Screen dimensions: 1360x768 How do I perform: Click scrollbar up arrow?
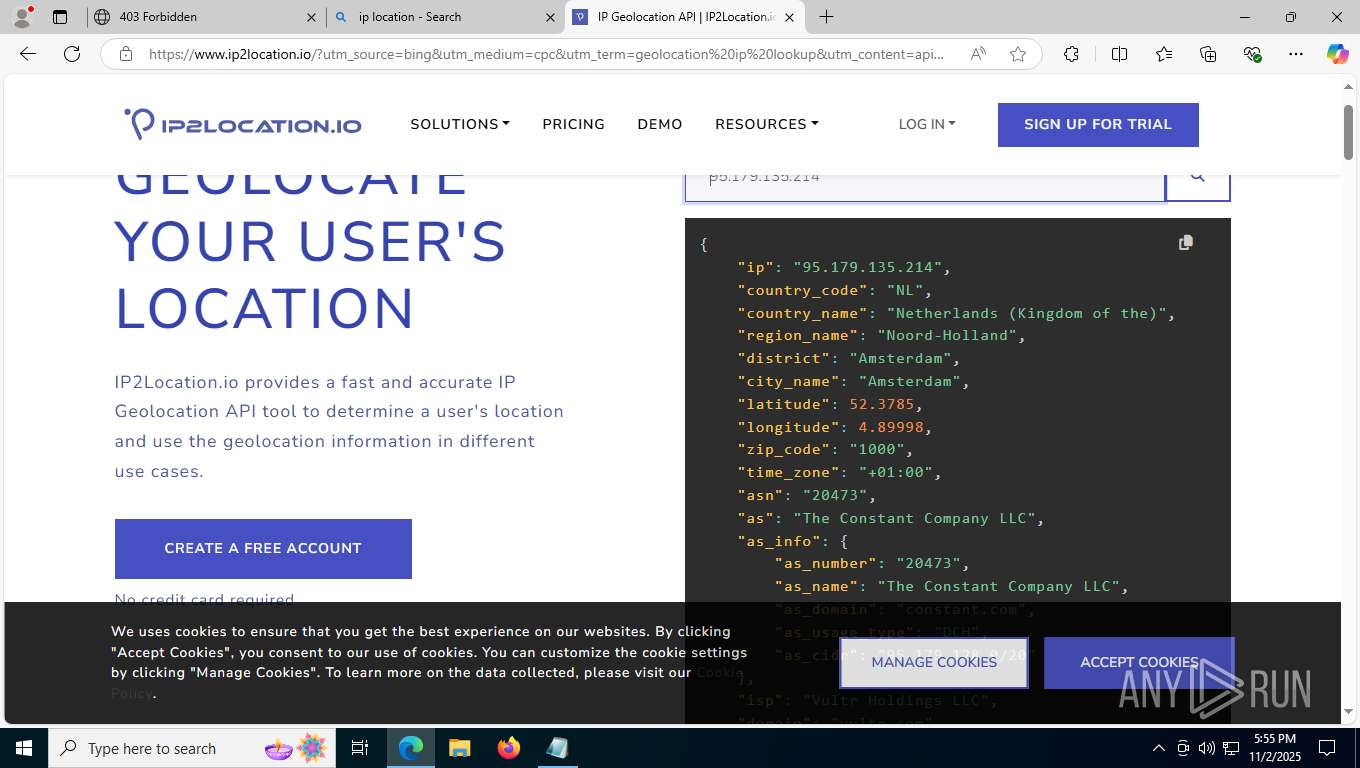(x=1348, y=88)
